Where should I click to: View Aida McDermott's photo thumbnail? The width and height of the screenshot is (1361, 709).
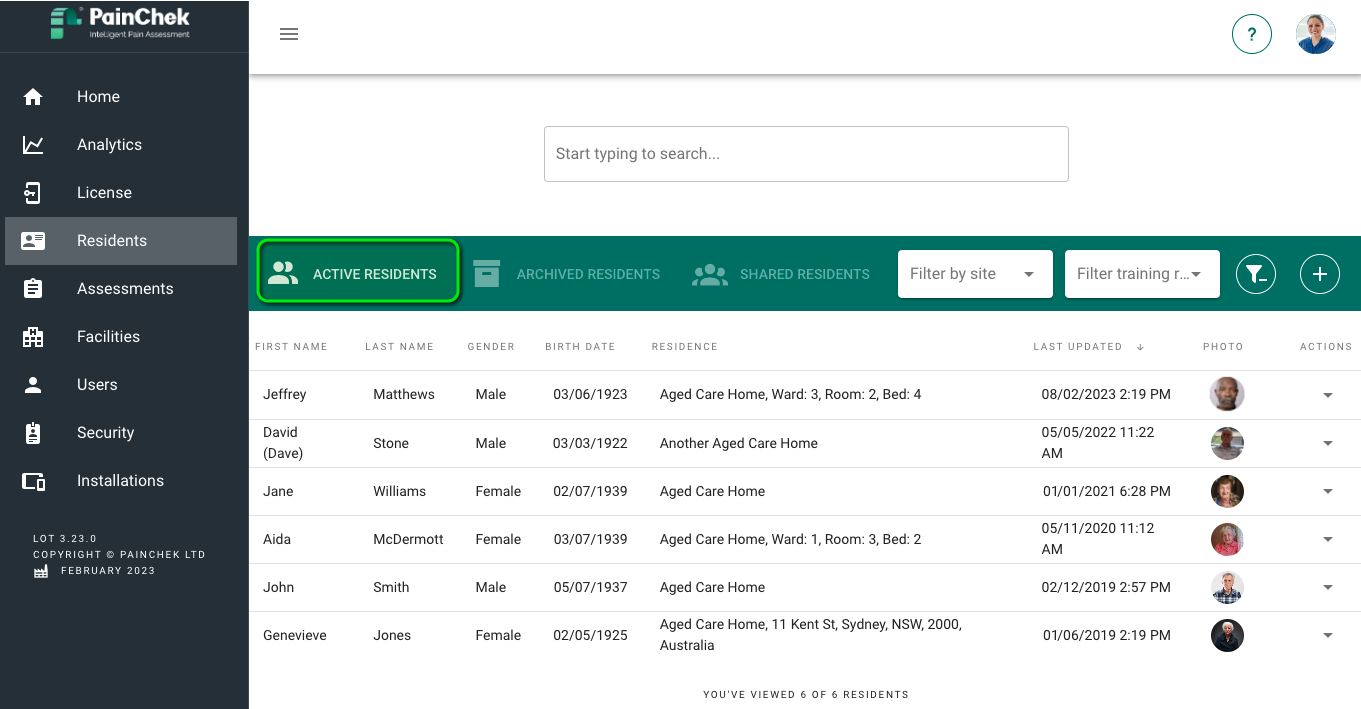(x=1227, y=539)
